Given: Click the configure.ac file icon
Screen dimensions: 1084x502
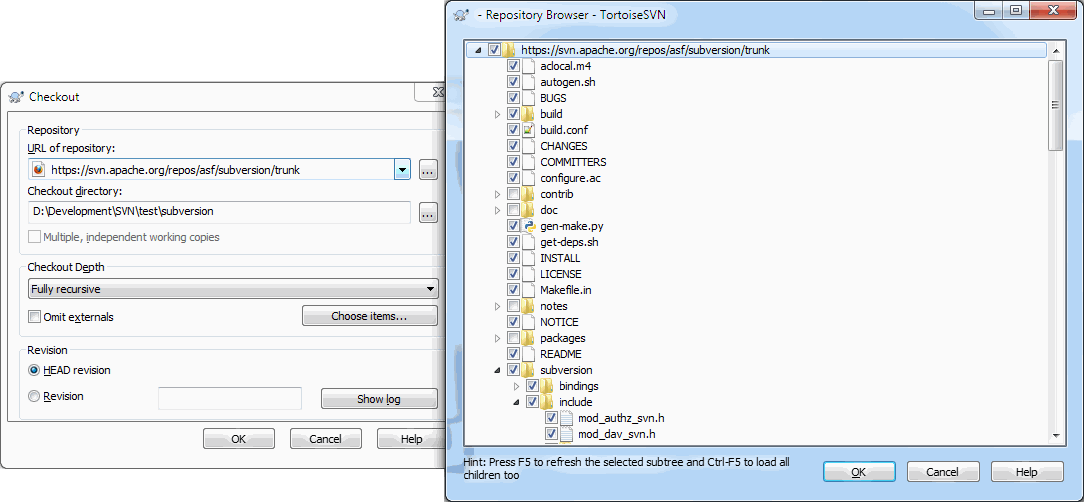Looking at the screenshot, I should (x=528, y=178).
